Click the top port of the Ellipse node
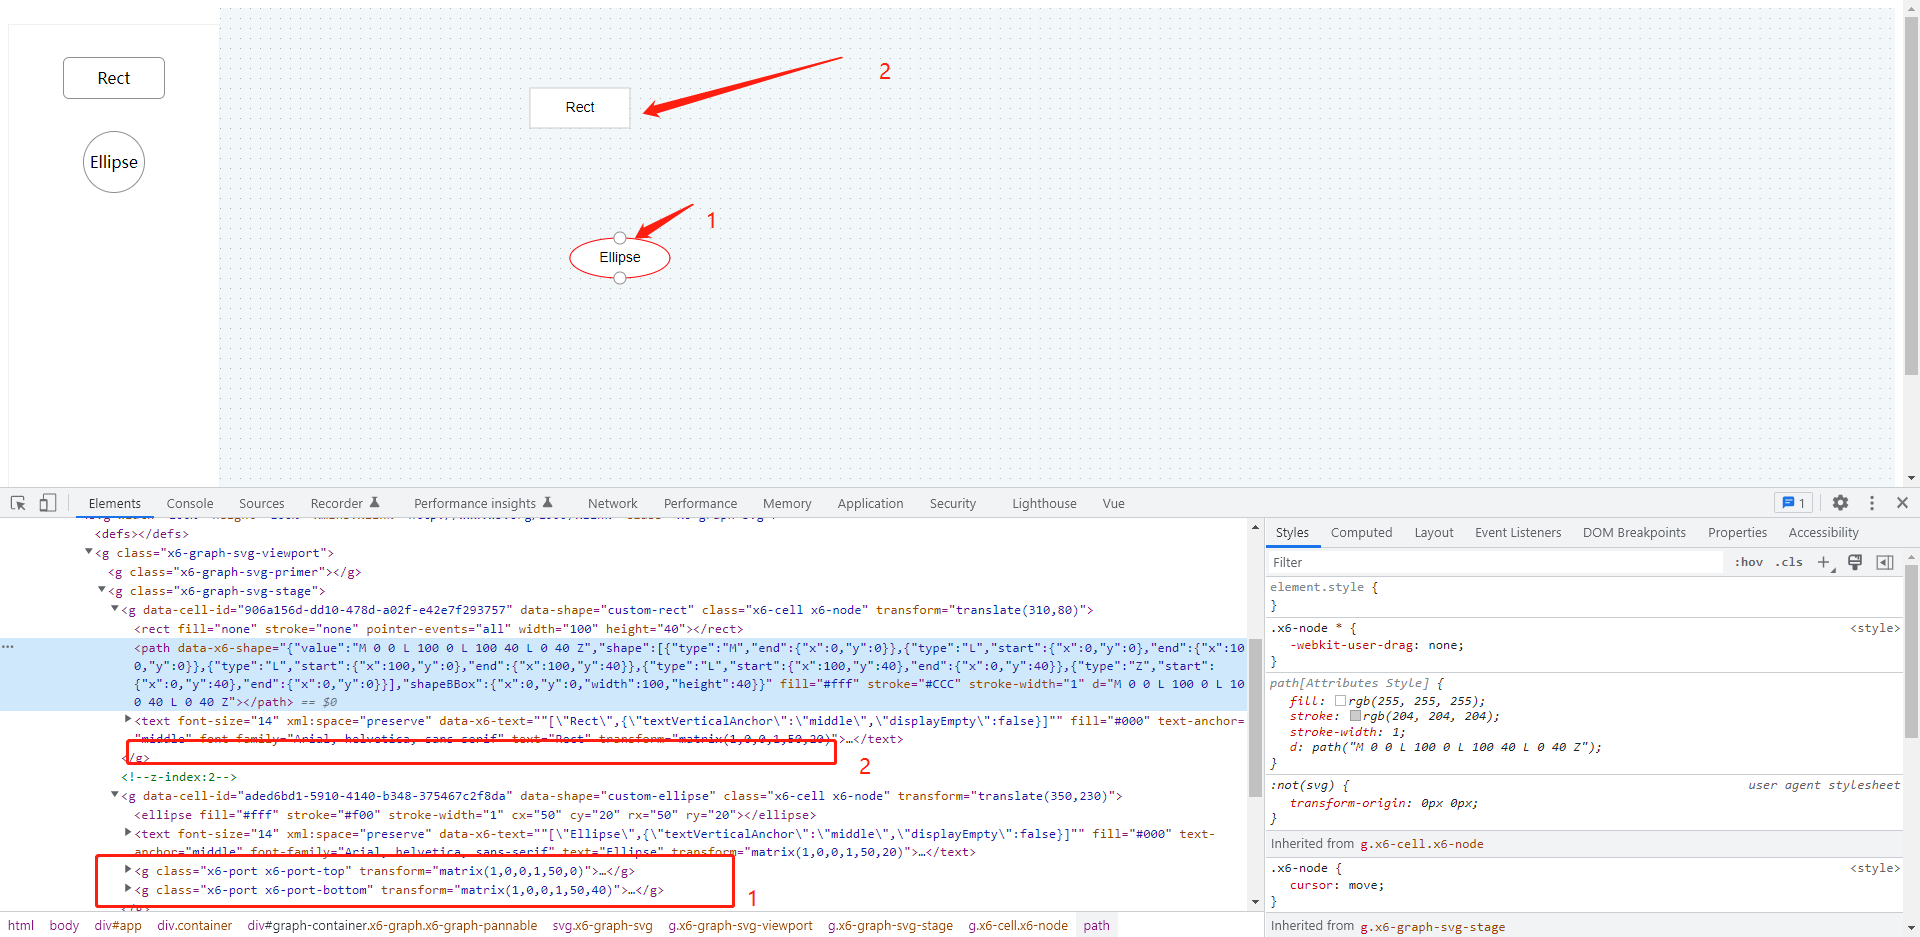The height and width of the screenshot is (937, 1920). click(620, 238)
